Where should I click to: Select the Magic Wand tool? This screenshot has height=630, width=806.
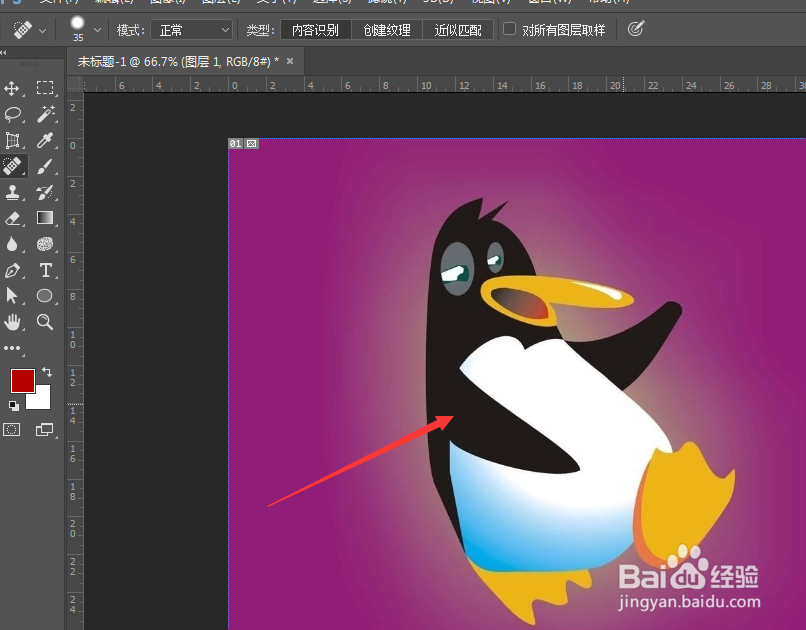pos(45,114)
